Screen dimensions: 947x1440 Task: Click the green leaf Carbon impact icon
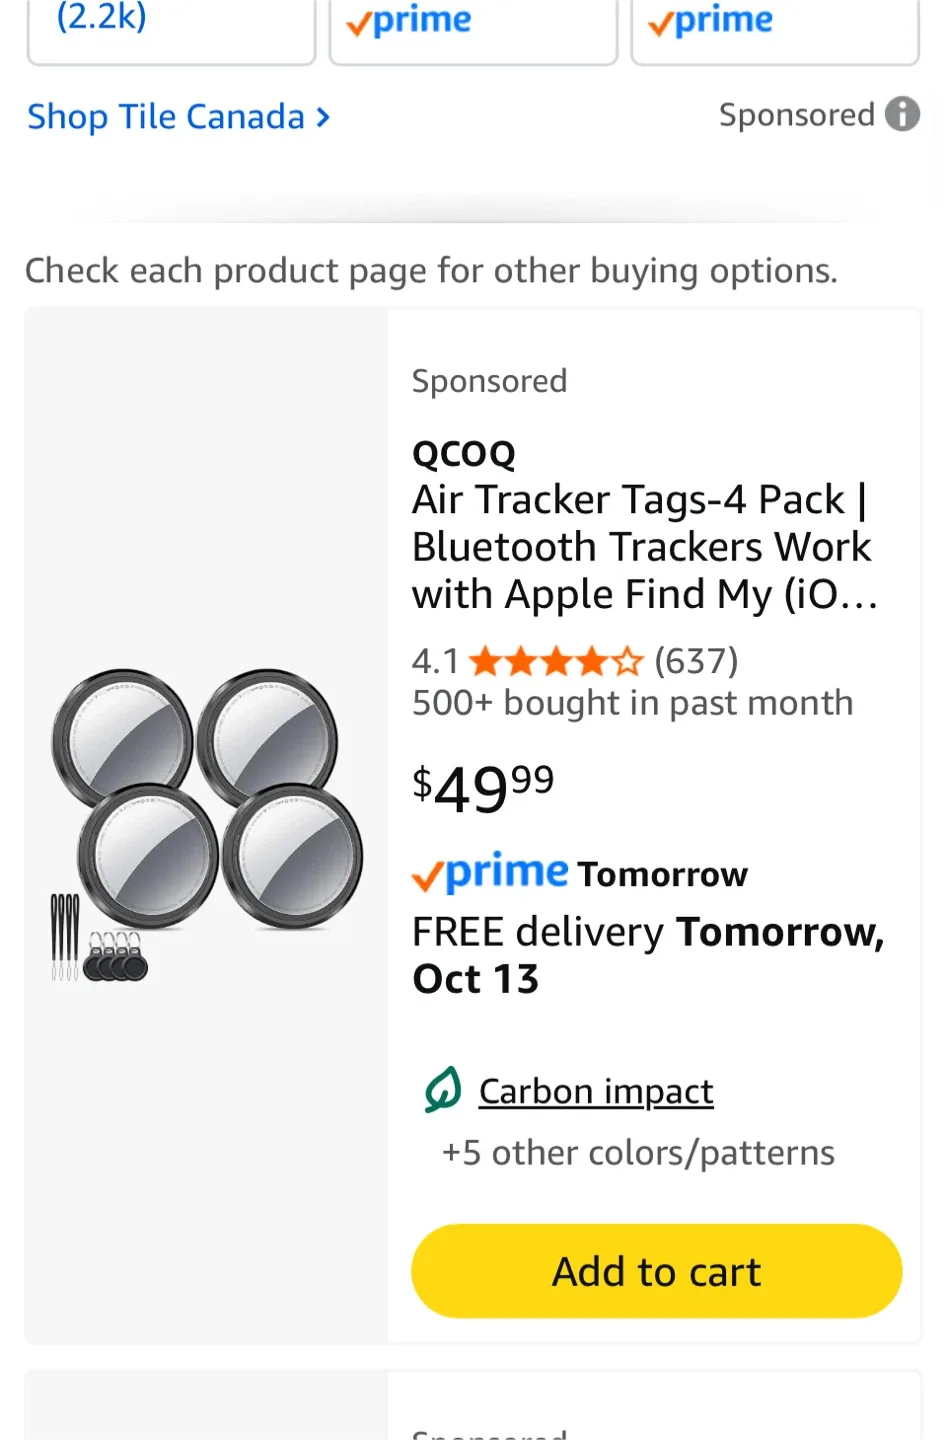pos(443,1090)
